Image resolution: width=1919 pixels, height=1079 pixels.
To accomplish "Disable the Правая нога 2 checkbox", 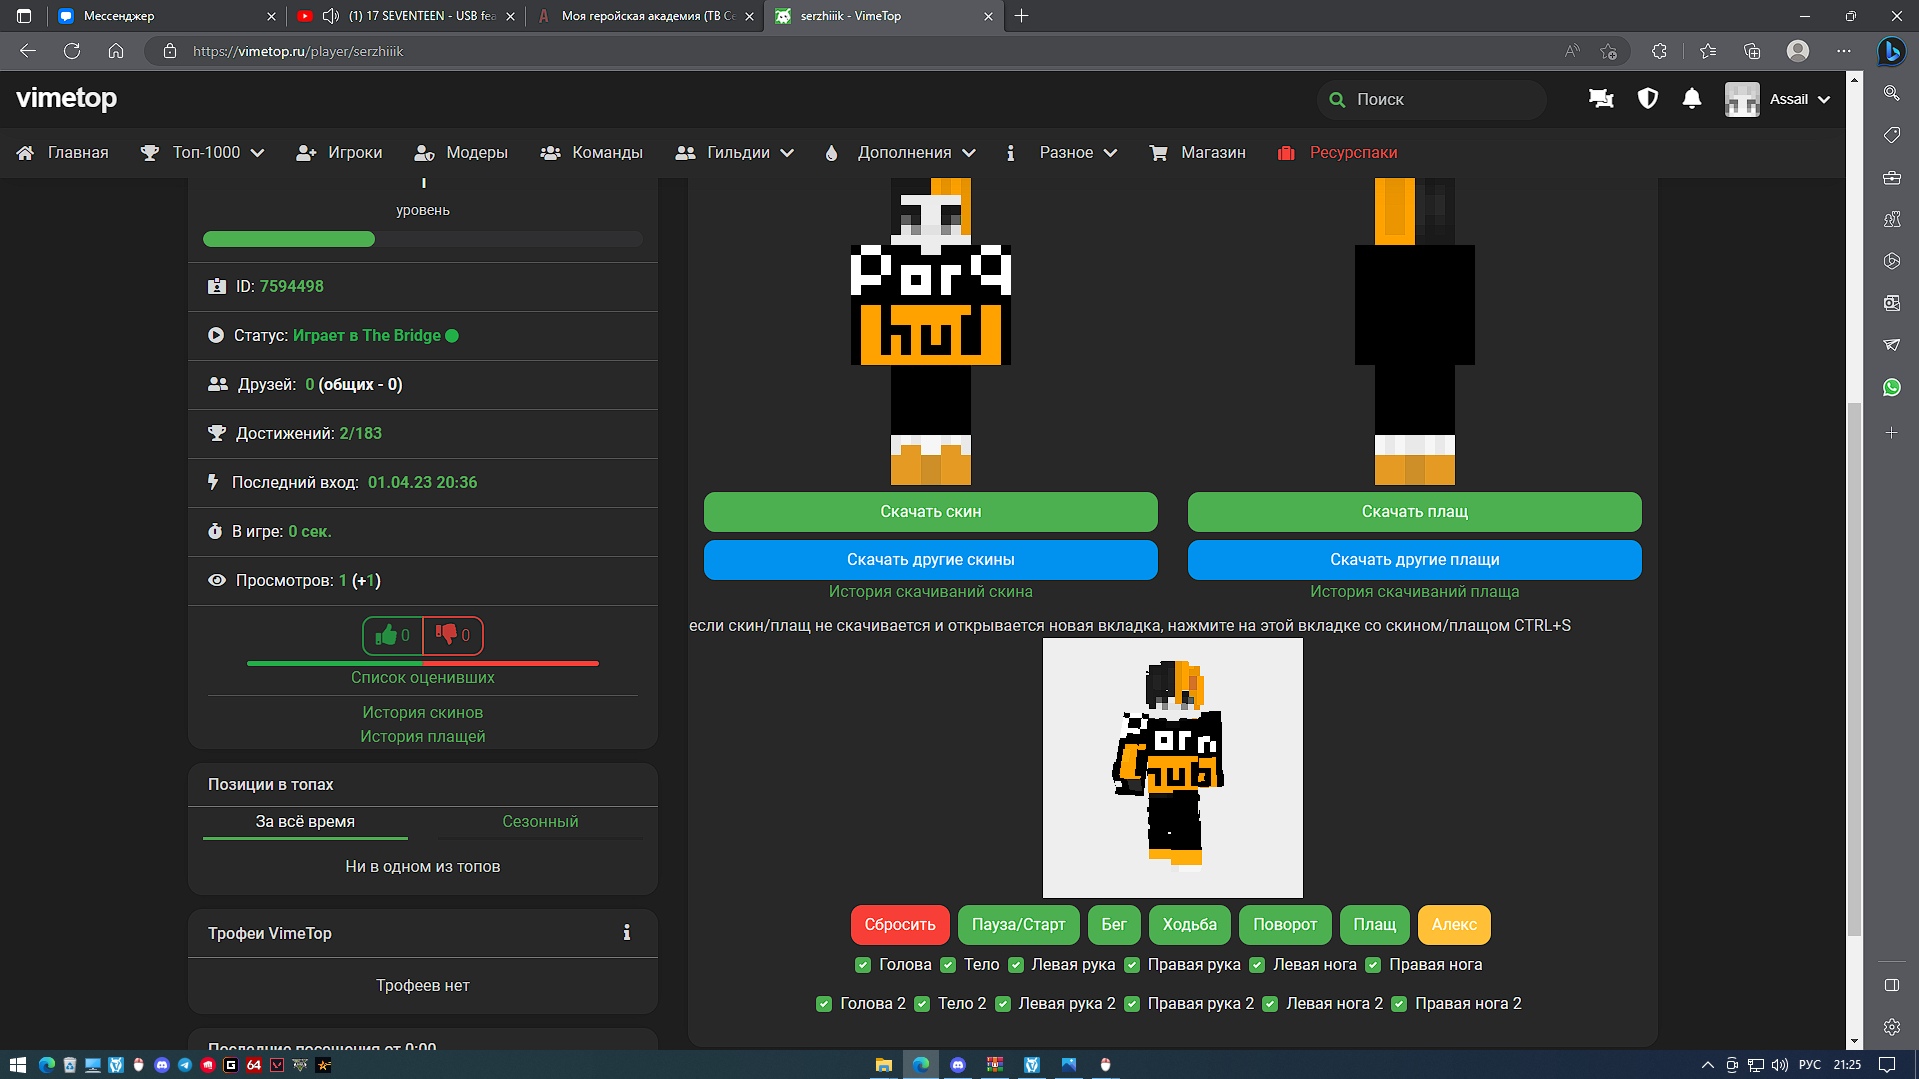I will pos(1399,1004).
